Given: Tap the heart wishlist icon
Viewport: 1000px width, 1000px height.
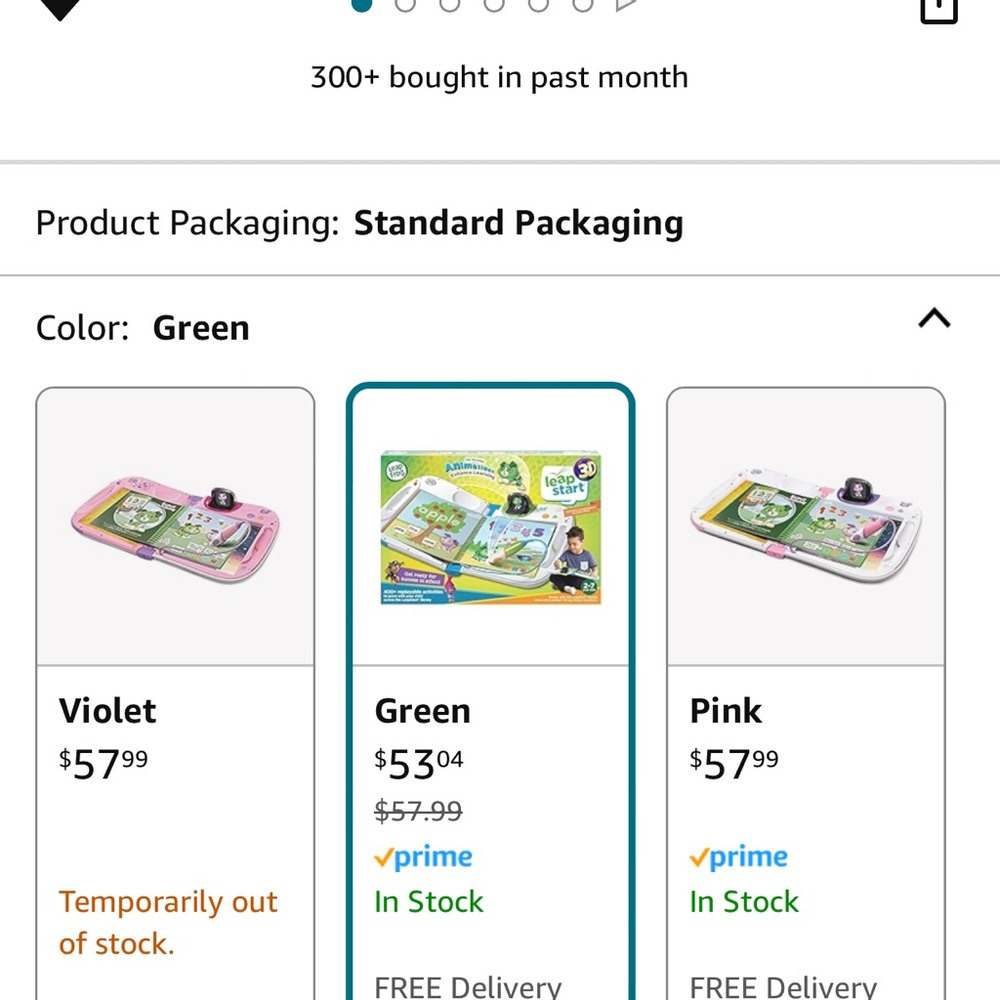Looking at the screenshot, I should 60,9.
